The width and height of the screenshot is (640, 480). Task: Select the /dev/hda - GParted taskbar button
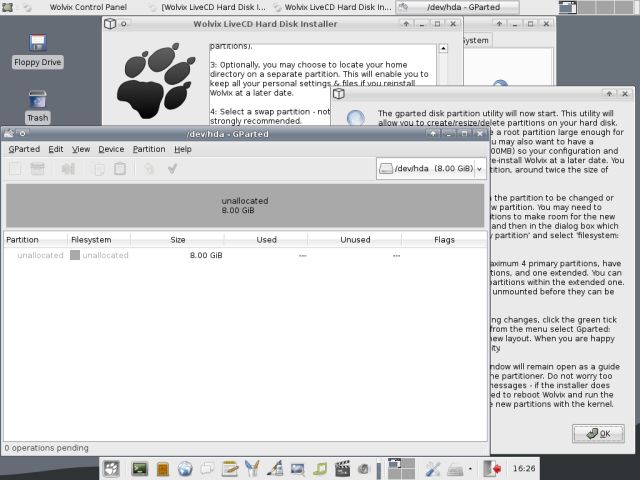[457, 7]
